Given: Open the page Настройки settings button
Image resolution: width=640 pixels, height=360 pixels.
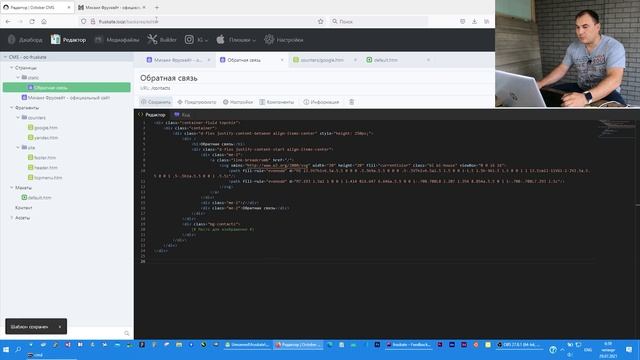Looking at the screenshot, I should [x=238, y=102].
